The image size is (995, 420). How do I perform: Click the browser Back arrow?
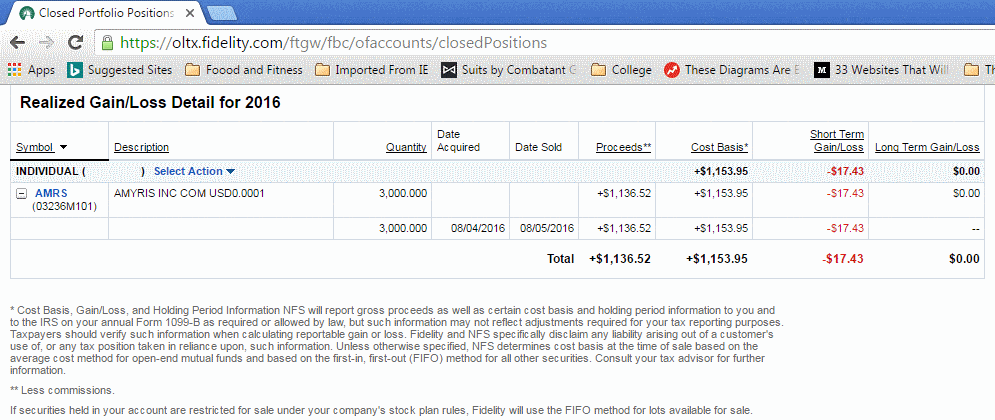click(x=17, y=43)
